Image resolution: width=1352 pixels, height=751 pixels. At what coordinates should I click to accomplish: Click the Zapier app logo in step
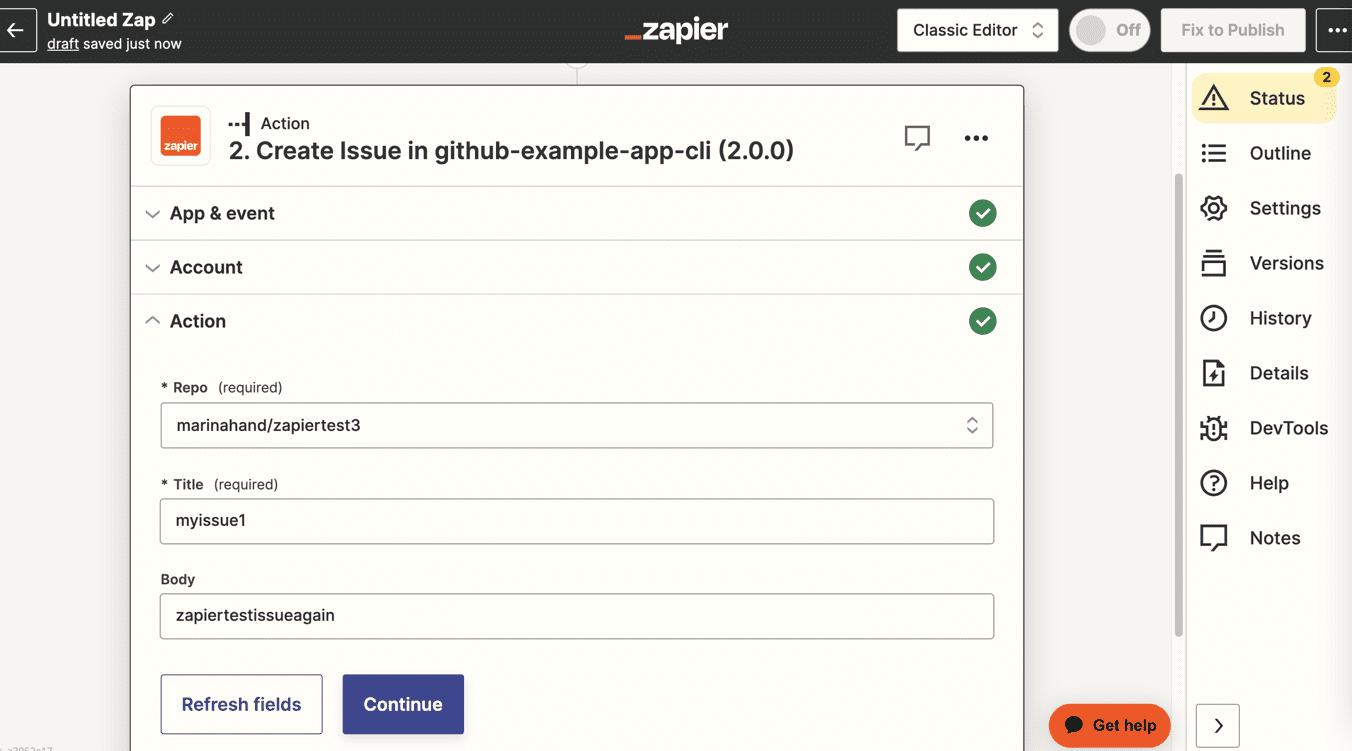tap(181, 136)
